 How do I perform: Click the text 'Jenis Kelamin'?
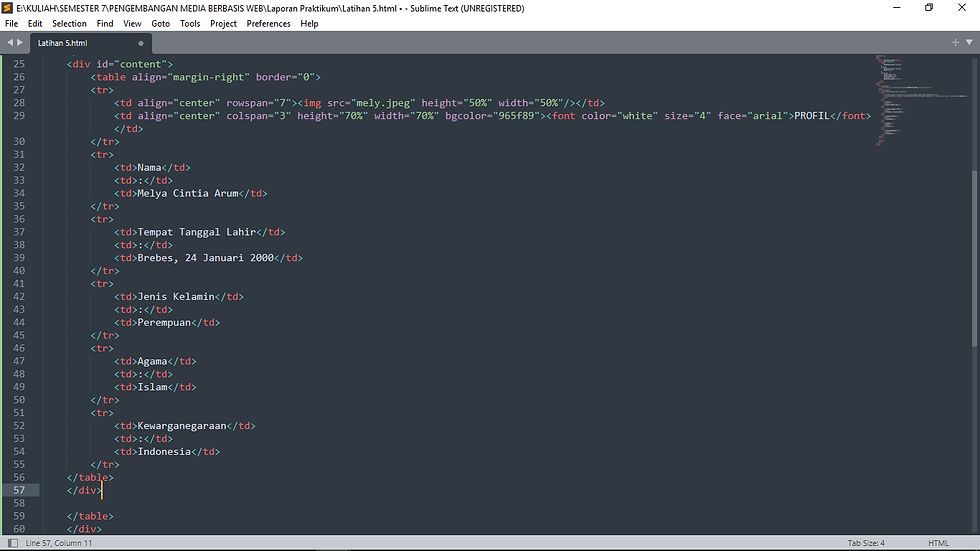point(176,297)
